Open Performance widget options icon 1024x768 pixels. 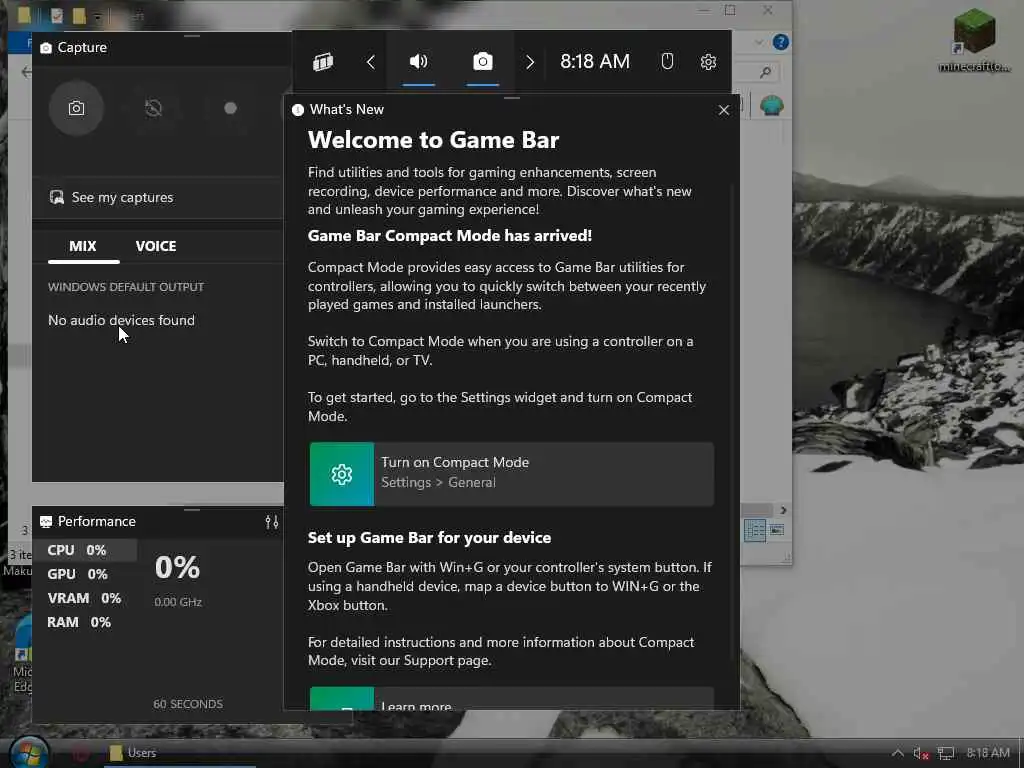[272, 522]
